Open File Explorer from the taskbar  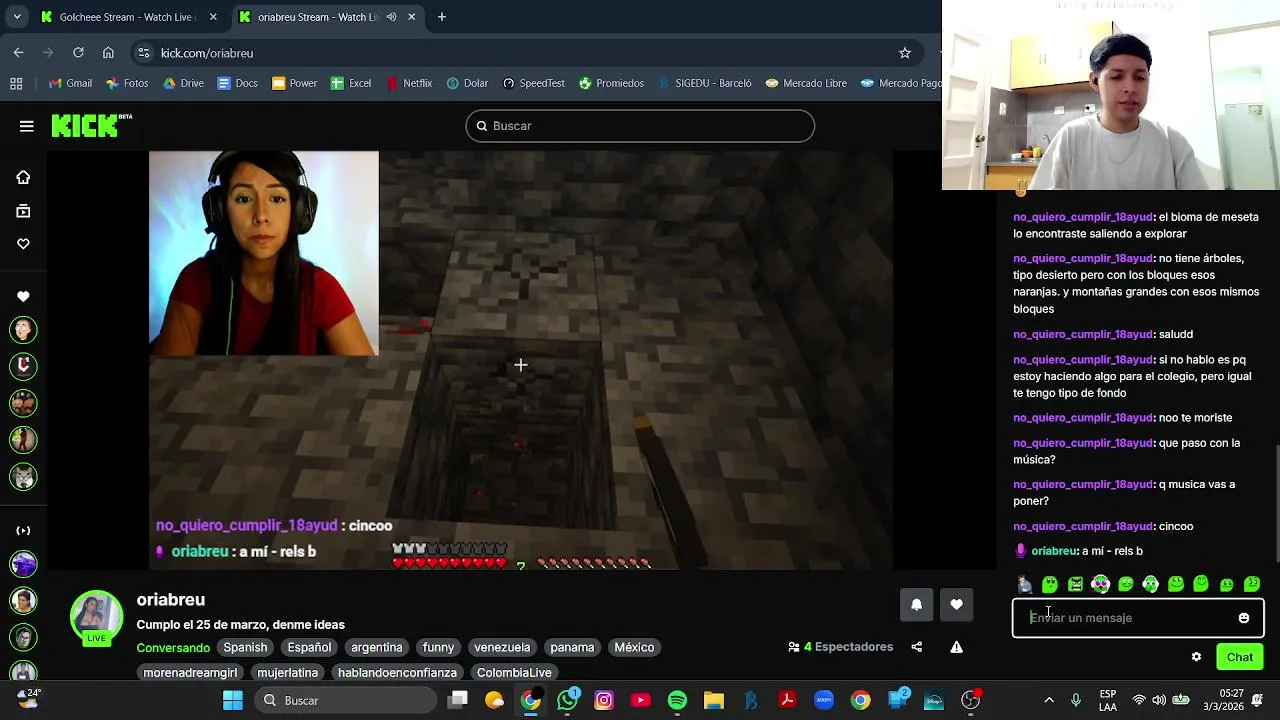714,700
